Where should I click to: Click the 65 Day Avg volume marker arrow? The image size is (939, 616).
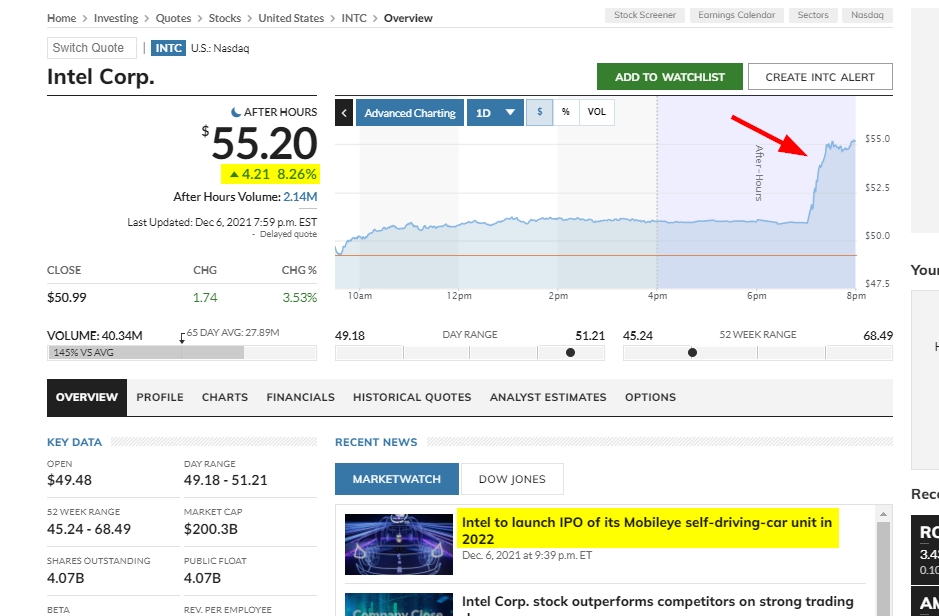tap(182, 337)
